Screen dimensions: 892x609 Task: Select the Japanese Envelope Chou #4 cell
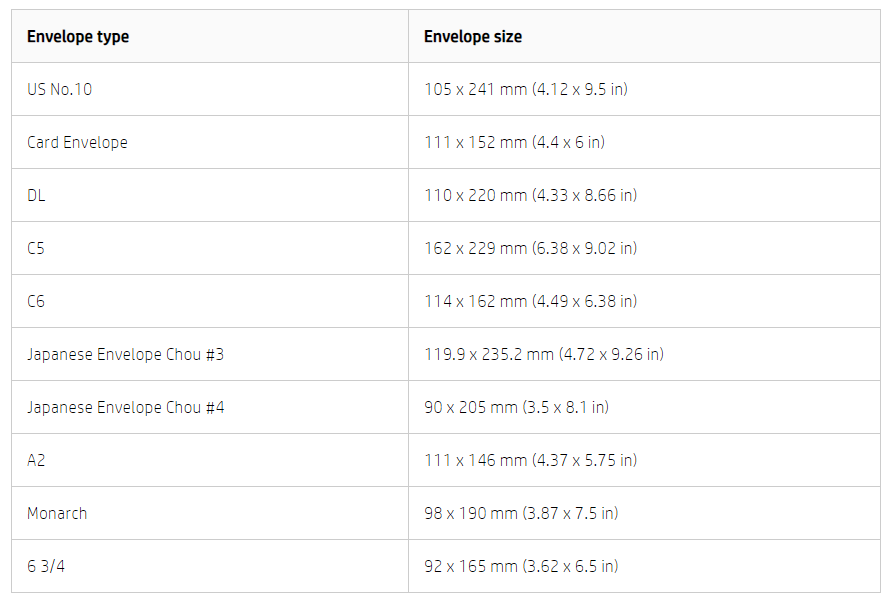(x=126, y=407)
